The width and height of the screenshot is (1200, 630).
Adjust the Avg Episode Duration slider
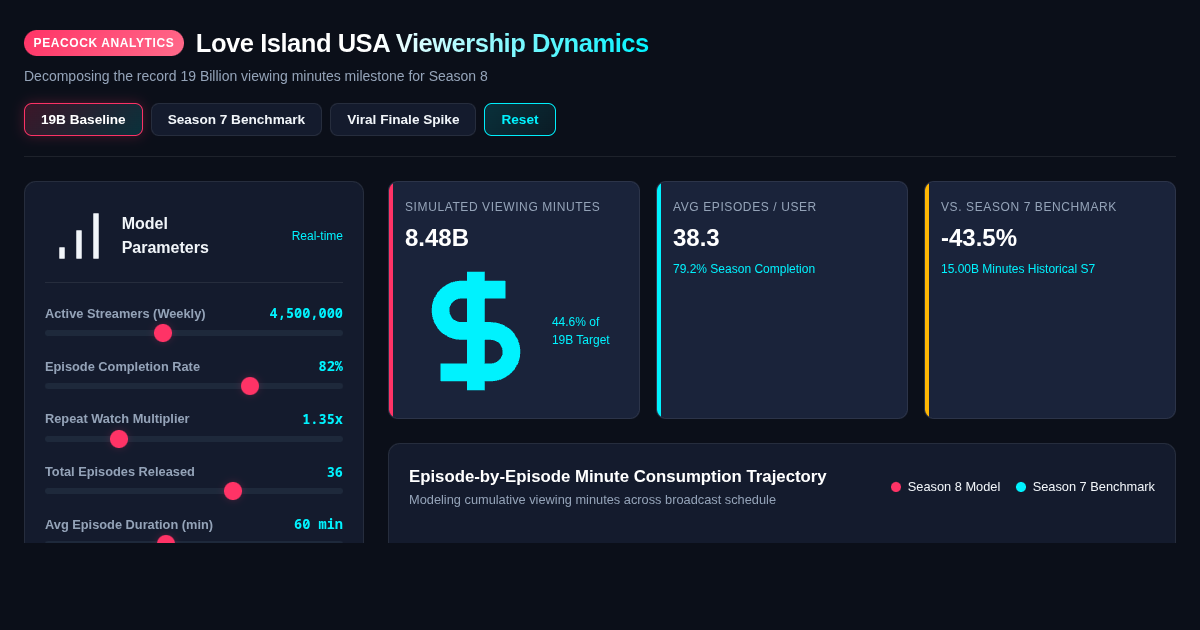pos(194,541)
